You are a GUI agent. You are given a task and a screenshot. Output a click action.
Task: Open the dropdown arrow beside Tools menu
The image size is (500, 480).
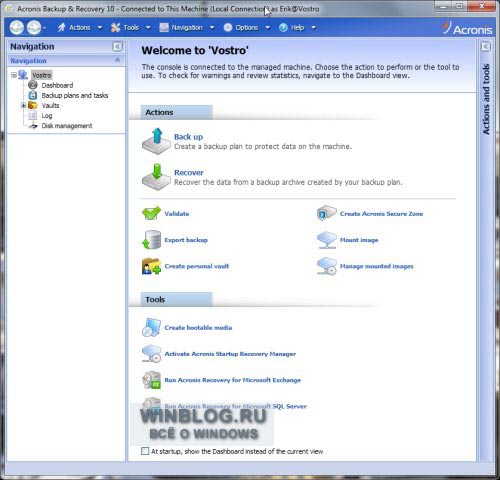(x=148, y=28)
